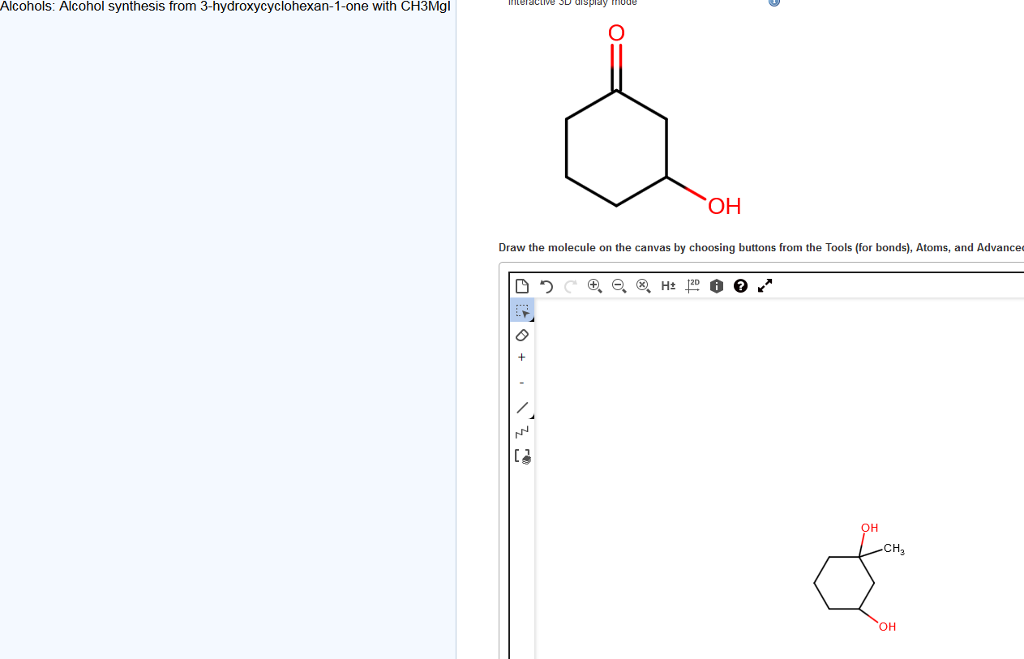Image resolution: width=1024 pixels, height=659 pixels.
Task: Select the eraser tool
Action: 521,335
